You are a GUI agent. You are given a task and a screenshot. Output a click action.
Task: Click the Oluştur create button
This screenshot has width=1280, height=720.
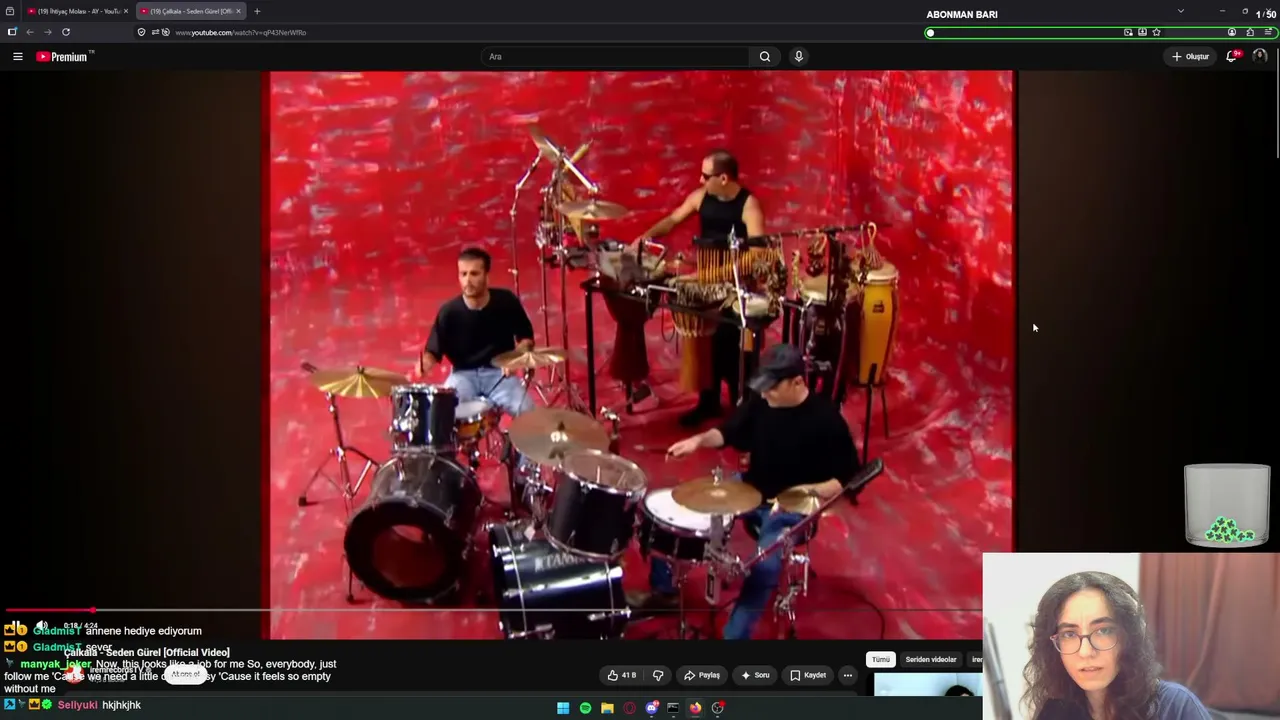pyautogui.click(x=1190, y=57)
